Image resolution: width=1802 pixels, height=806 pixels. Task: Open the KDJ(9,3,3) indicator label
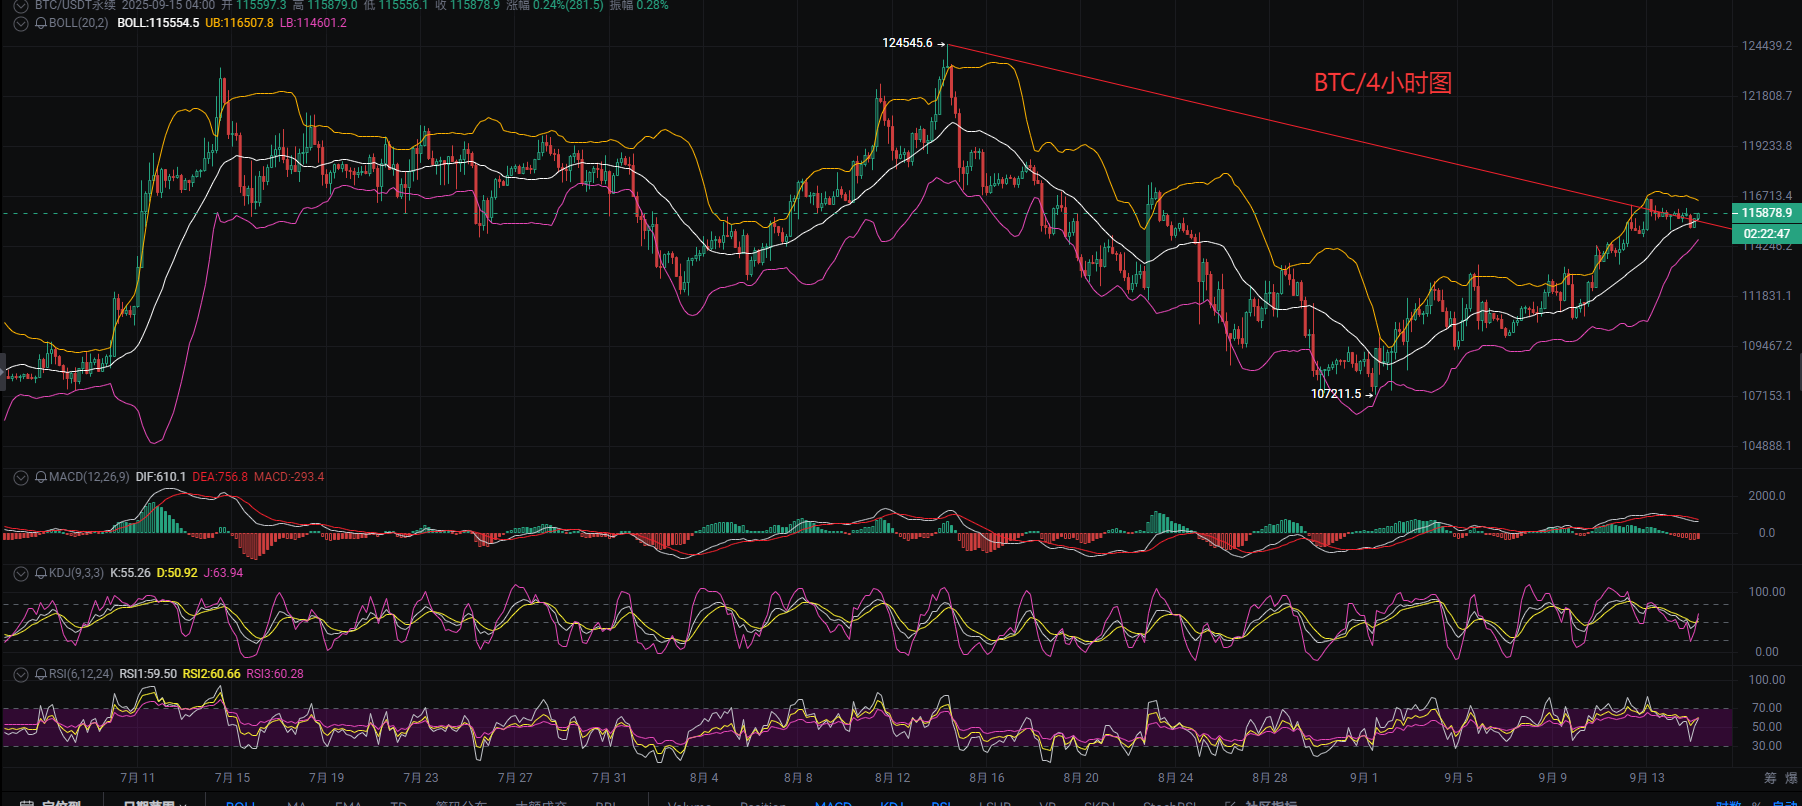[x=76, y=573]
